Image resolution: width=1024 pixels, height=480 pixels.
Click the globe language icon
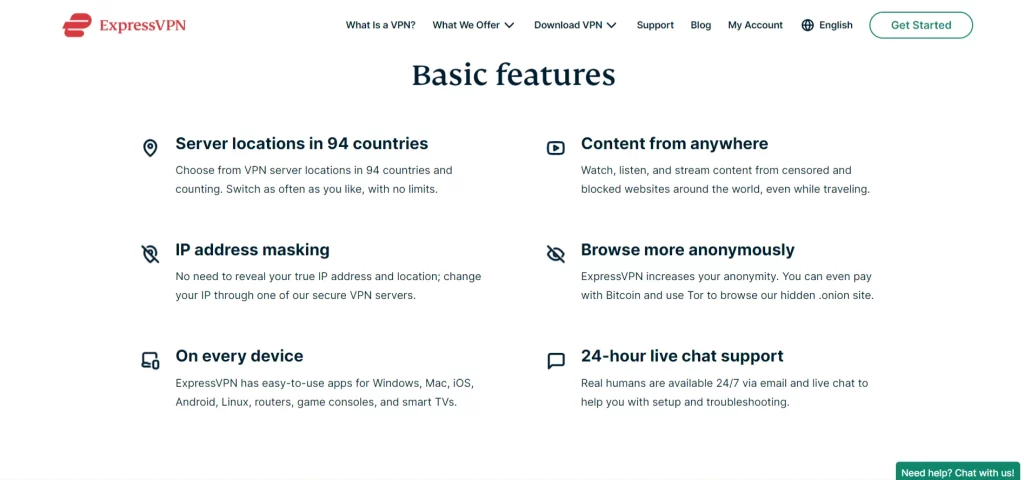coord(808,25)
